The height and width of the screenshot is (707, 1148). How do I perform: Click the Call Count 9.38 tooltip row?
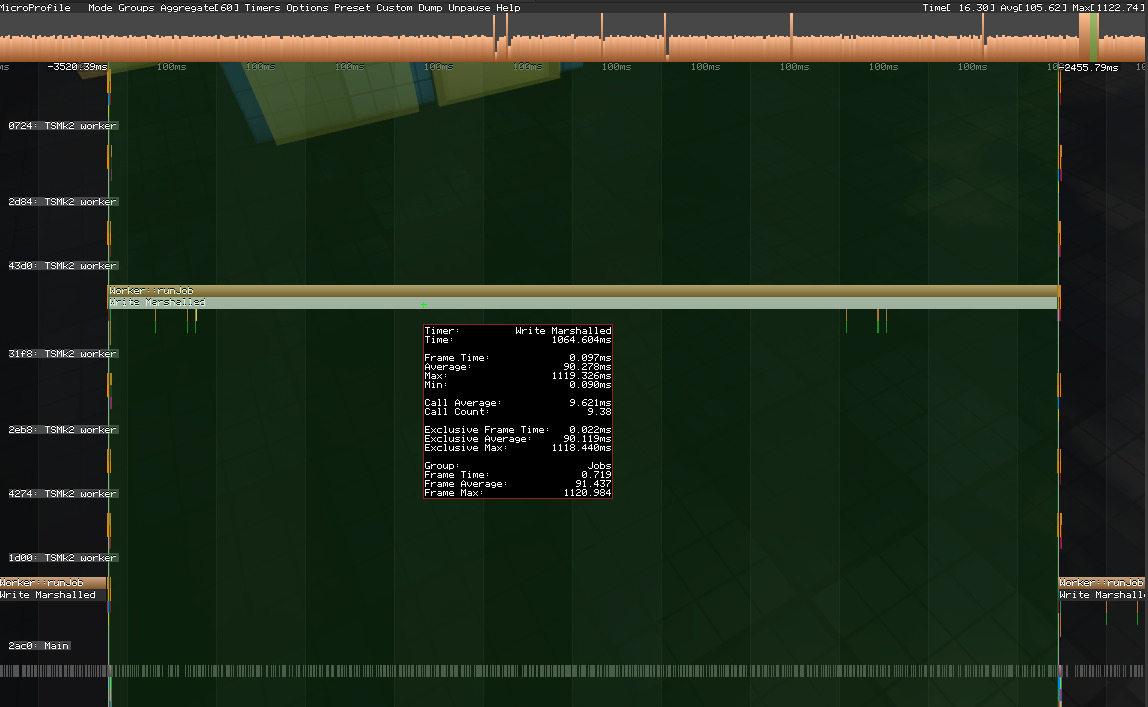(518, 411)
